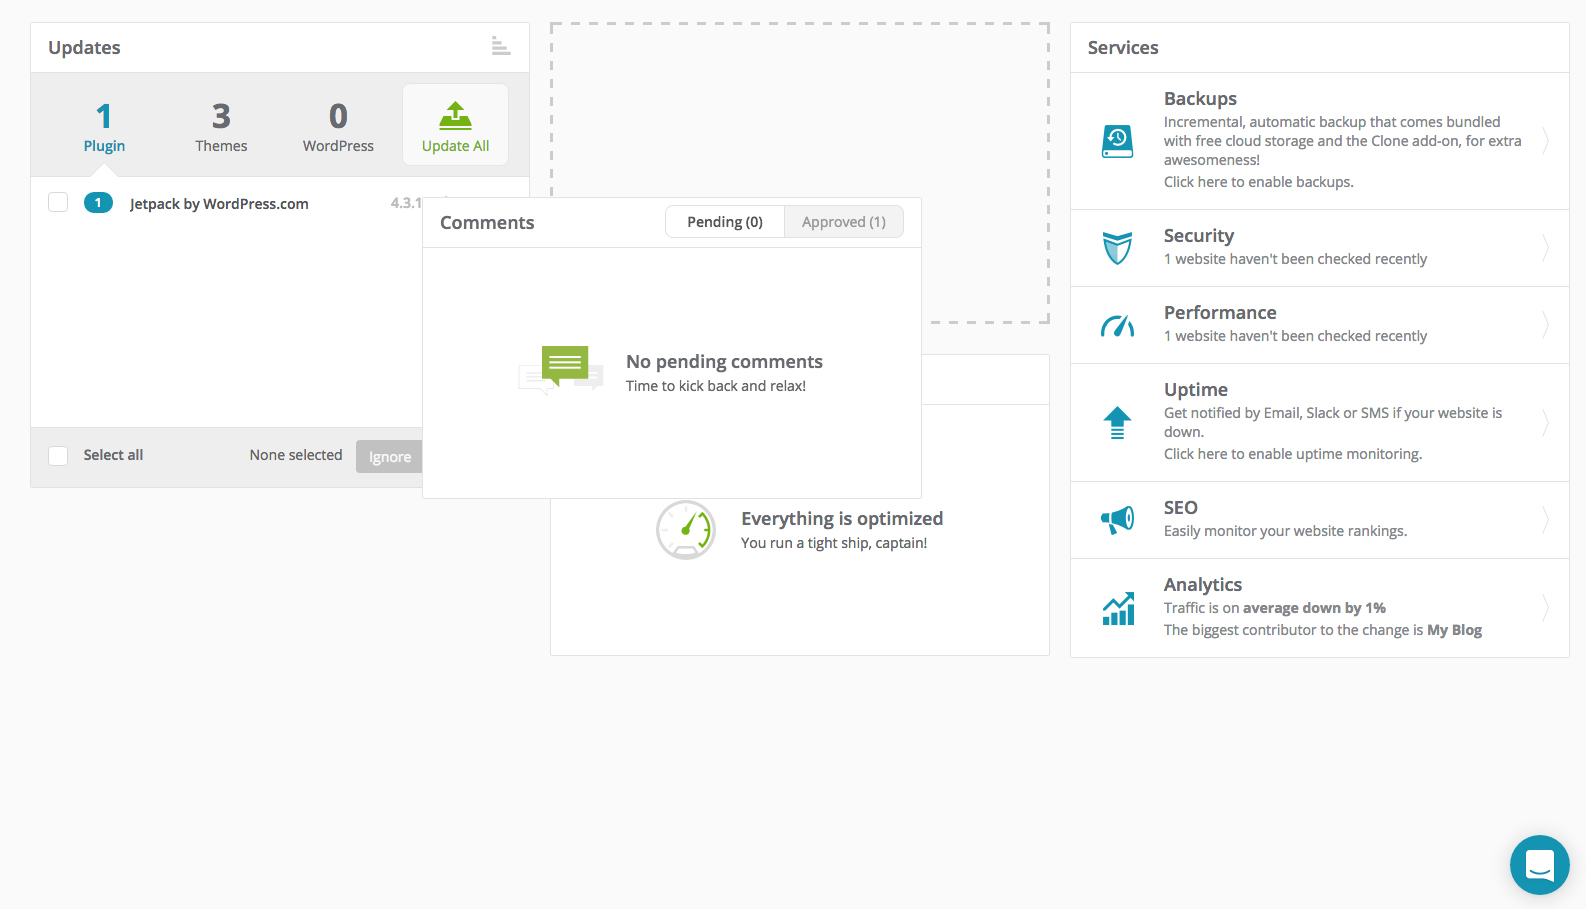The height and width of the screenshot is (909, 1586).
Task: Click the Analytics chart icon
Action: click(1118, 608)
